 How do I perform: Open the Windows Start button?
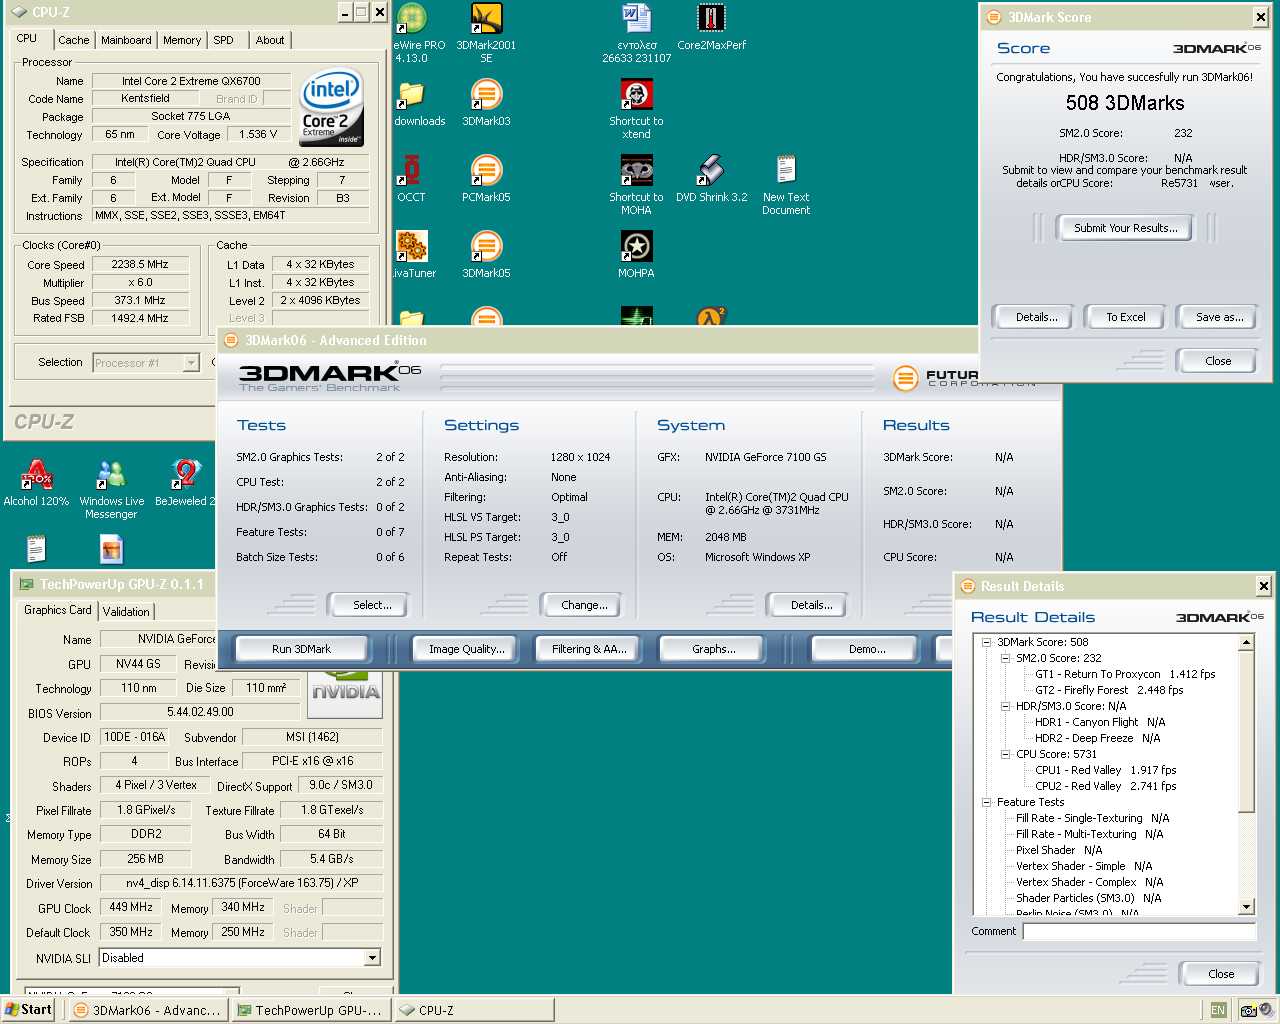point(28,1010)
